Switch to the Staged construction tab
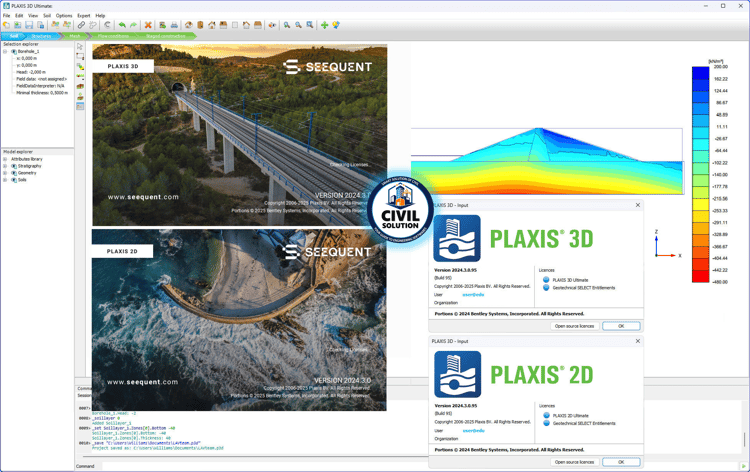The image size is (750, 472). click(x=165, y=36)
